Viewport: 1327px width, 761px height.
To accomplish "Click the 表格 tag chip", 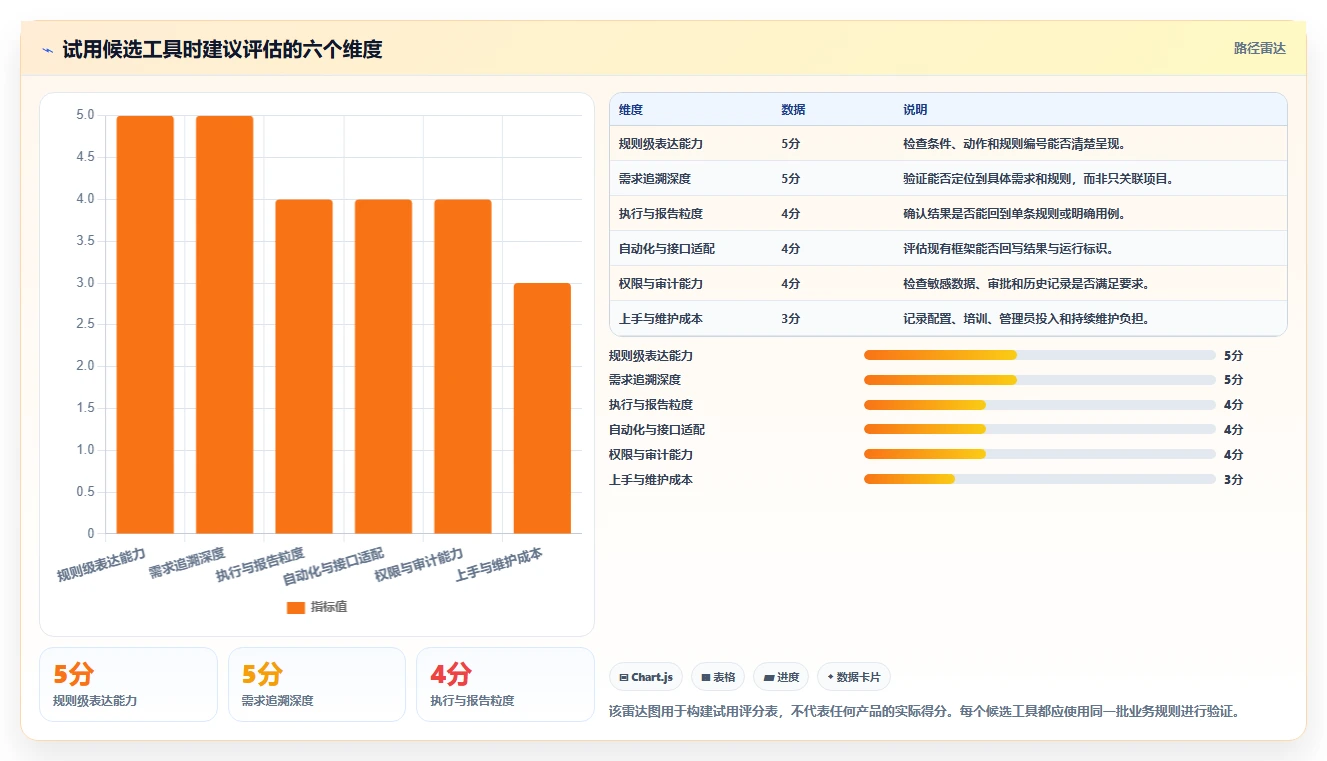I will 718,677.
